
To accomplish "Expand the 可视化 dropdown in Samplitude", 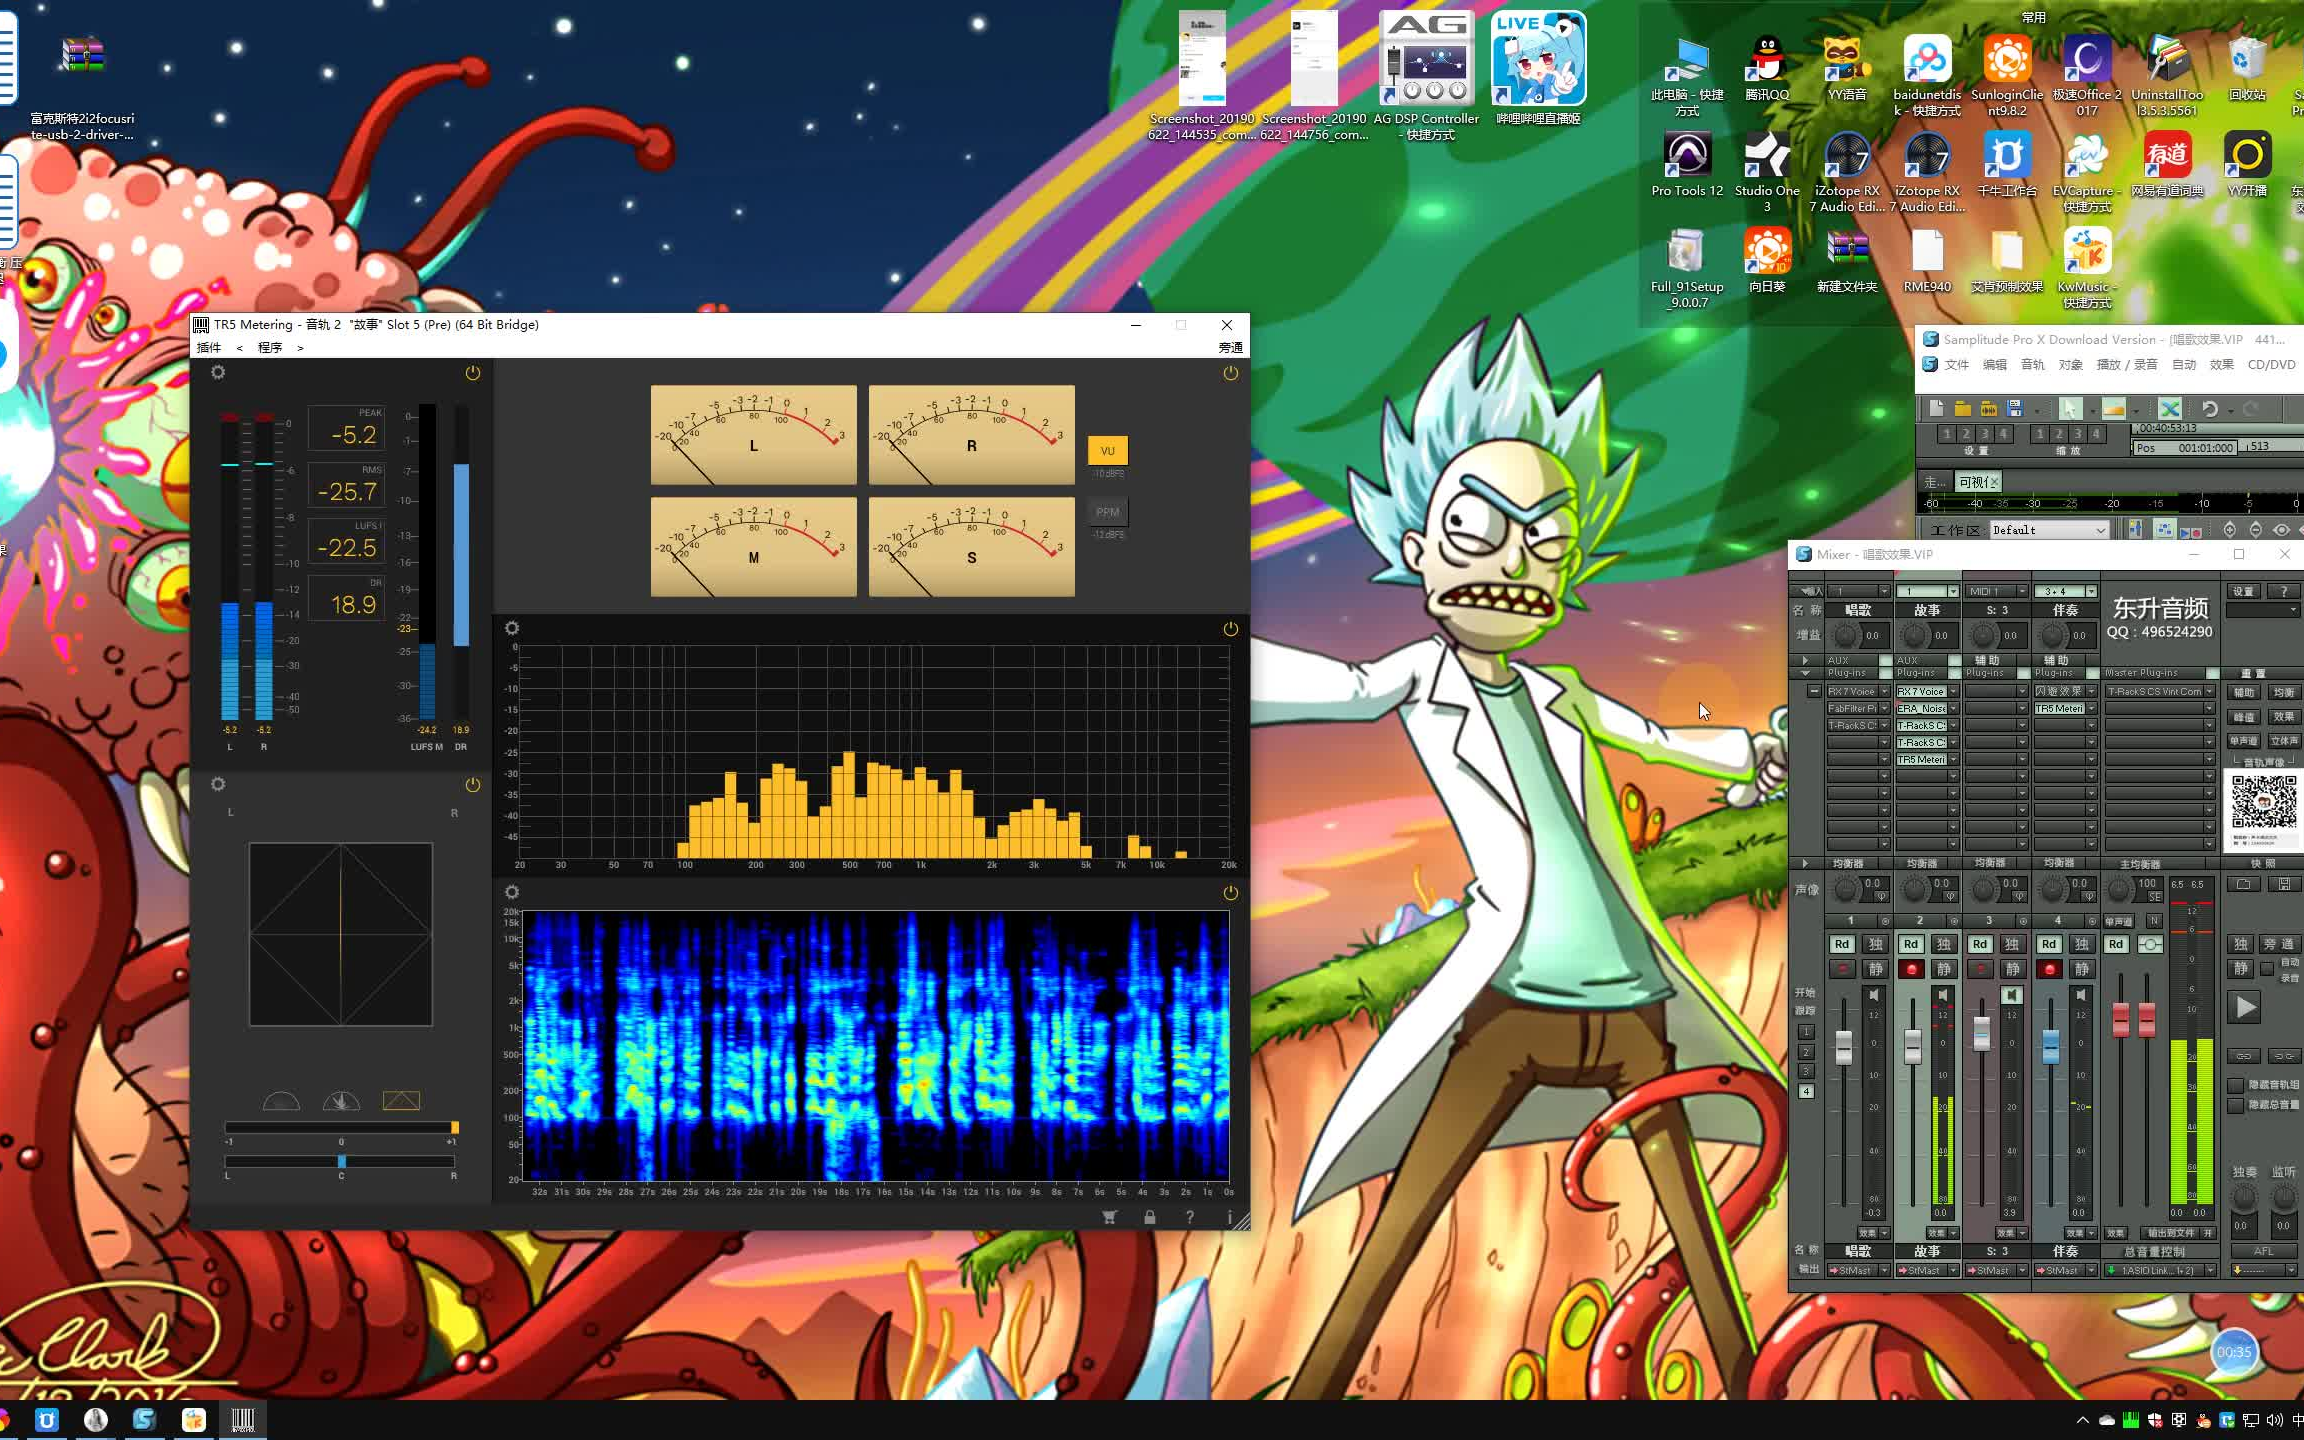I will click(1974, 483).
